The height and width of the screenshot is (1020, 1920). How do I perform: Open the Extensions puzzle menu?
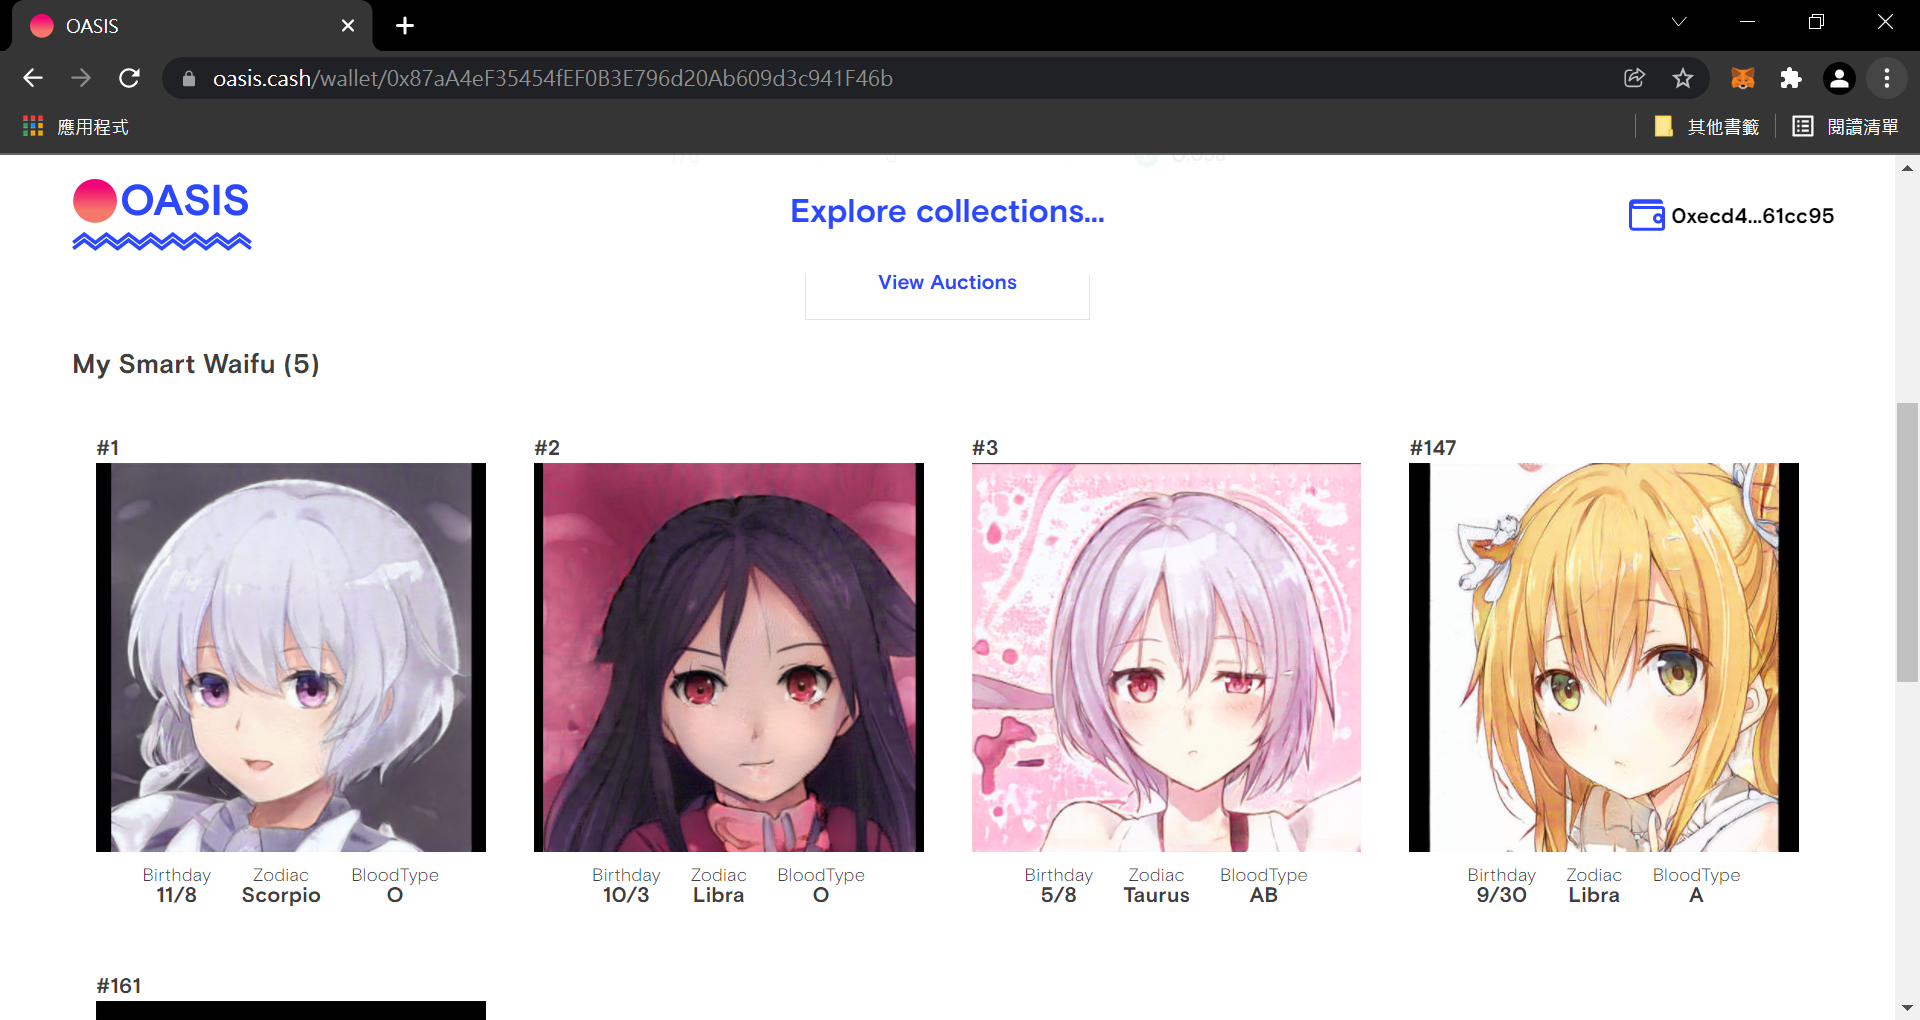[1791, 78]
